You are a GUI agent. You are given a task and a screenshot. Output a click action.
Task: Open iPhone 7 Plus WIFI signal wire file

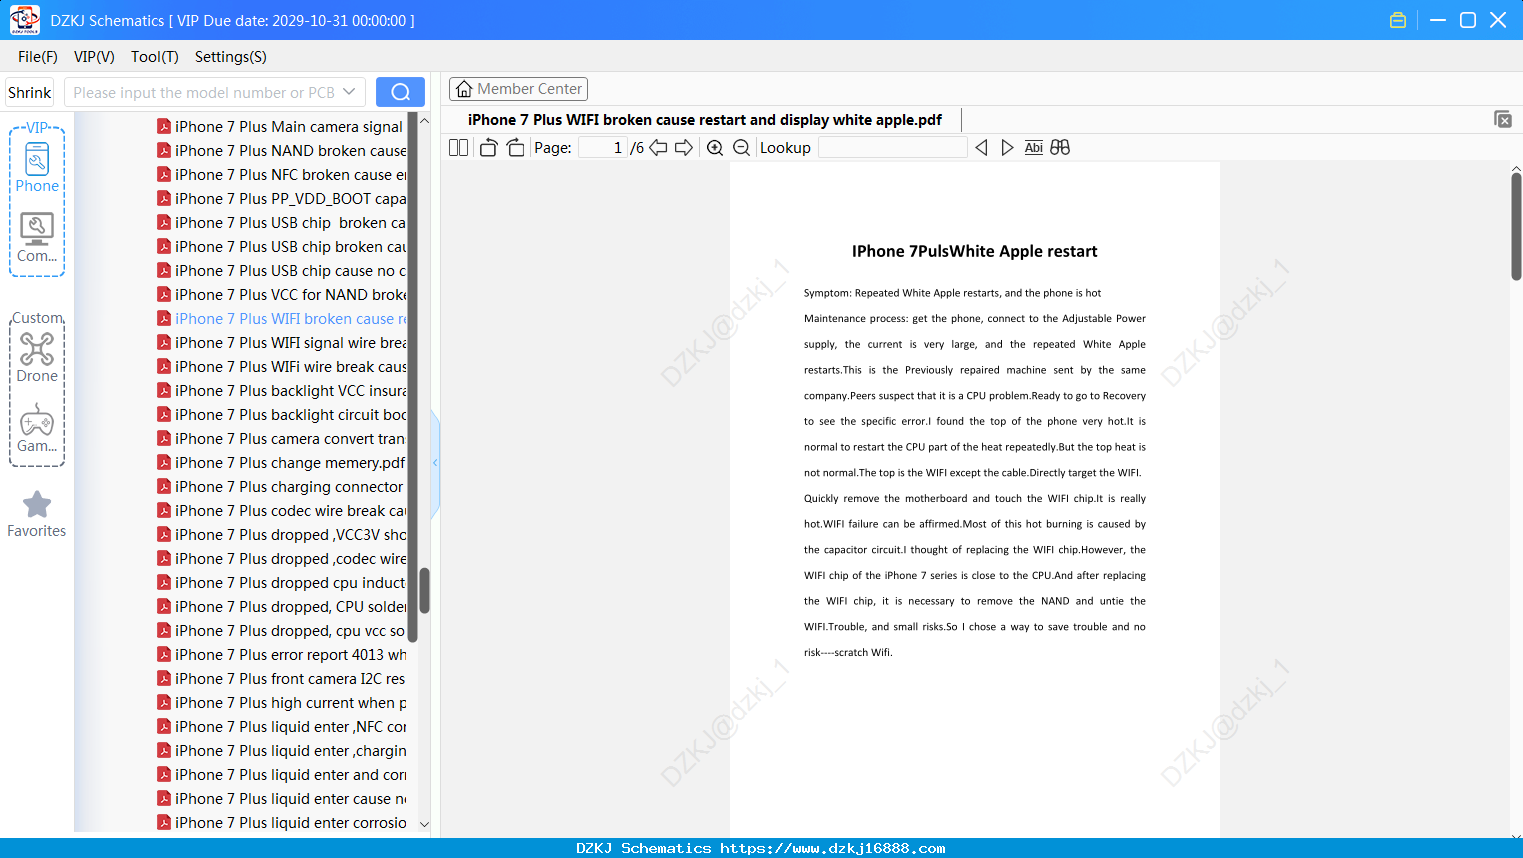coord(282,343)
